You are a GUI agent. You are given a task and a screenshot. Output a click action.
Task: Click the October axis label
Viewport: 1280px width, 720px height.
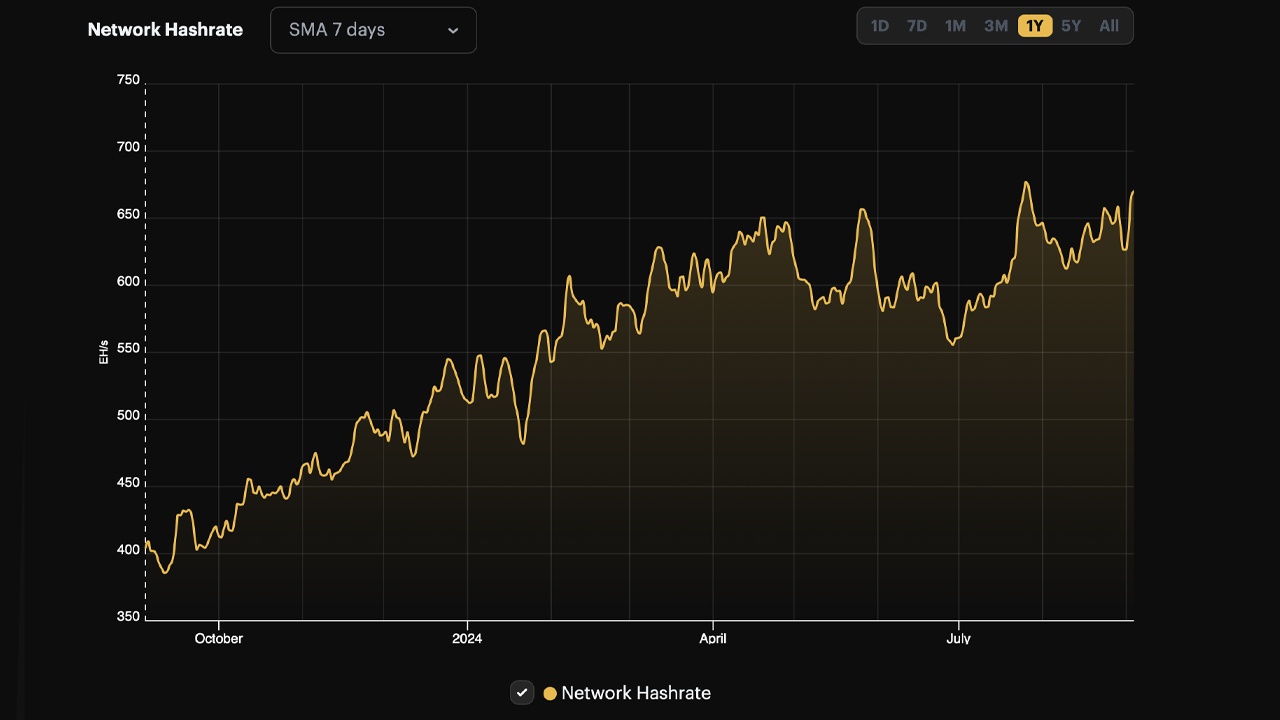[x=218, y=638]
